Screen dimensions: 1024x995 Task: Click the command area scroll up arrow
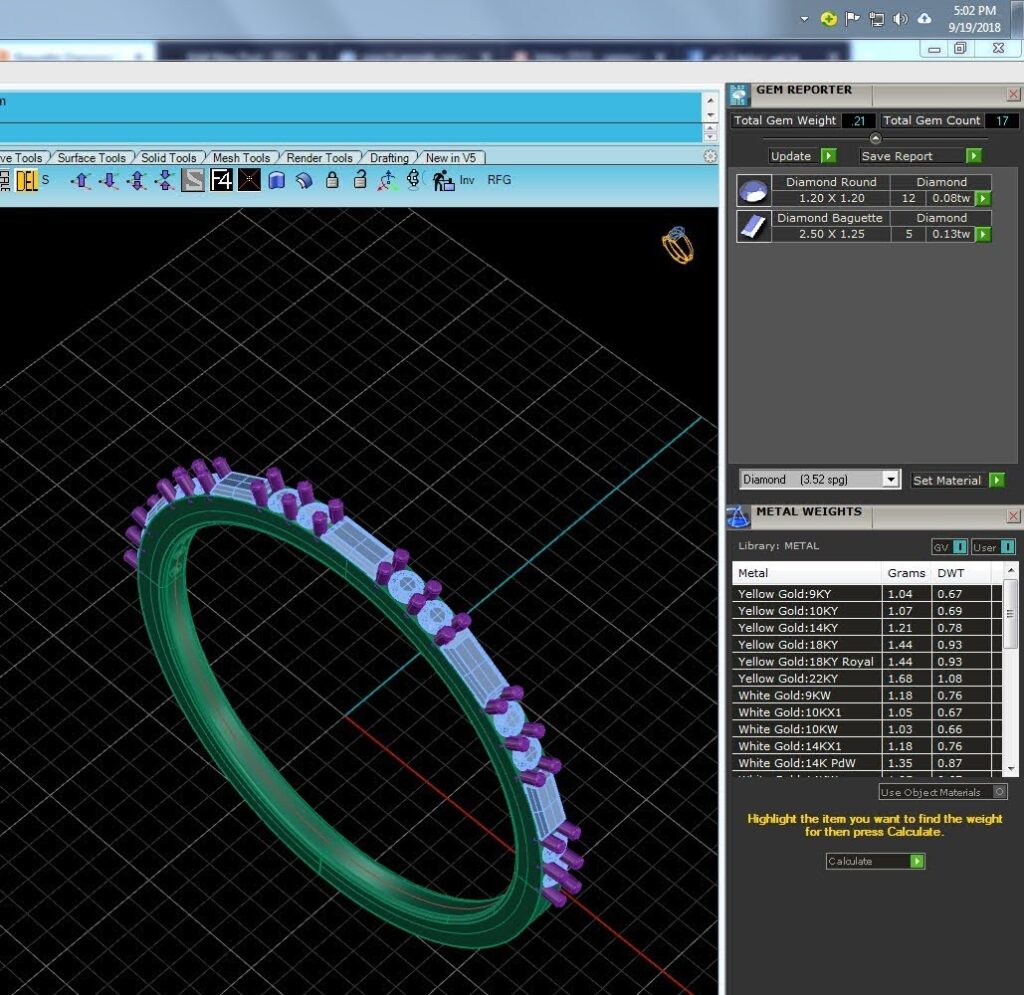click(x=711, y=100)
